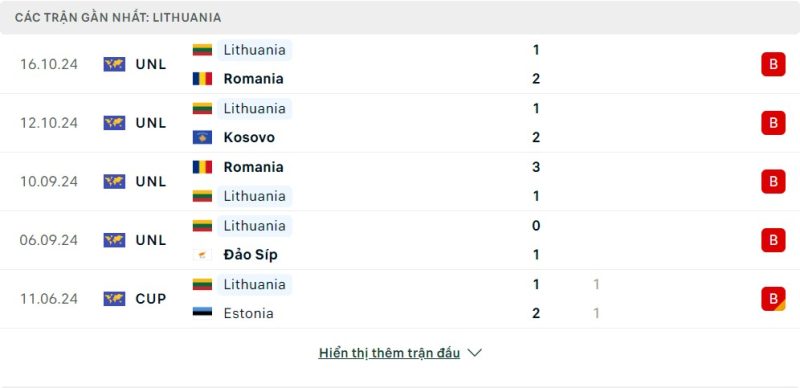Click the Kosovo flag icon
Image resolution: width=800 pixels, height=388 pixels.
pyautogui.click(x=202, y=137)
